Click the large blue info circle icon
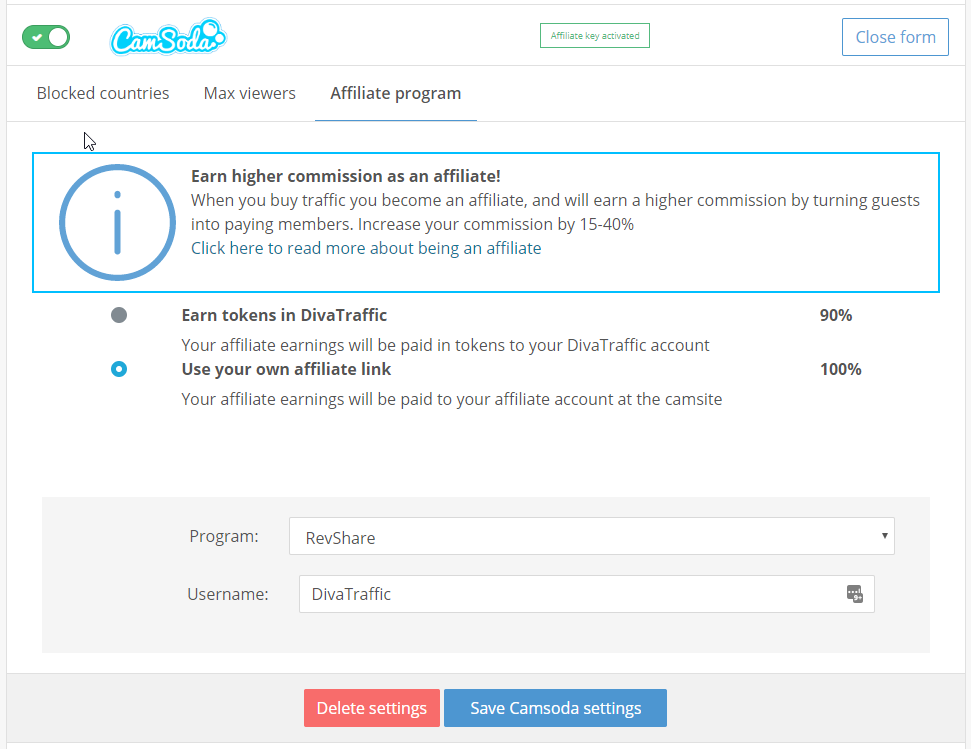The image size is (971, 749). (x=118, y=222)
